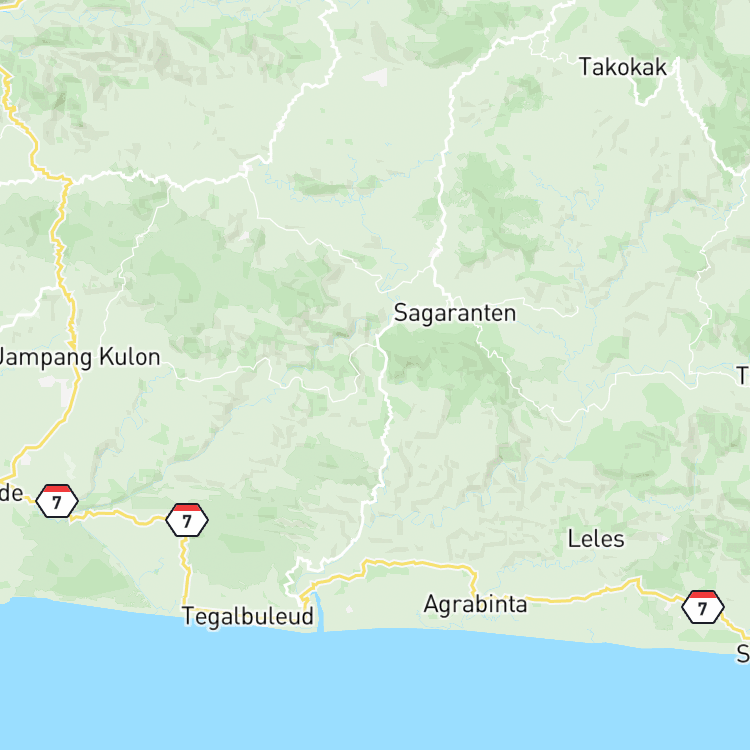Viewport: 750px width, 750px height.
Task: Click the cut-off "T" label at right edge
Action: click(x=743, y=376)
